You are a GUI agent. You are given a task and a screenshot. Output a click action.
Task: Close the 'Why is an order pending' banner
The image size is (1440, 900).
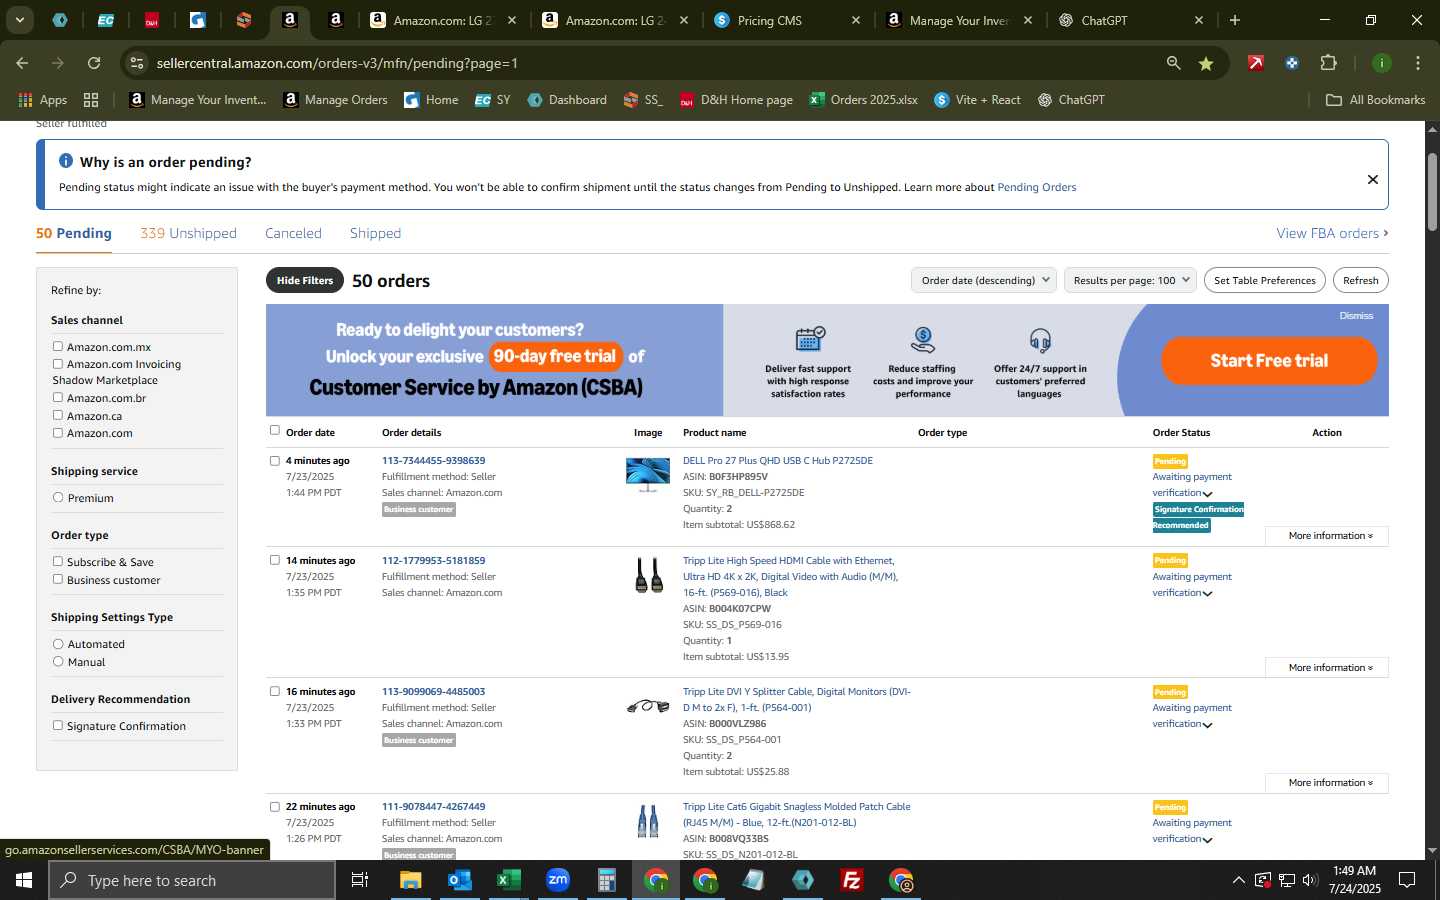1372,180
